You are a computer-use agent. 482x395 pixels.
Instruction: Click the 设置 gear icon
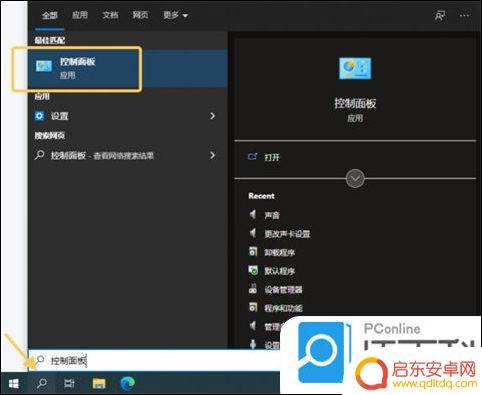tap(39, 116)
